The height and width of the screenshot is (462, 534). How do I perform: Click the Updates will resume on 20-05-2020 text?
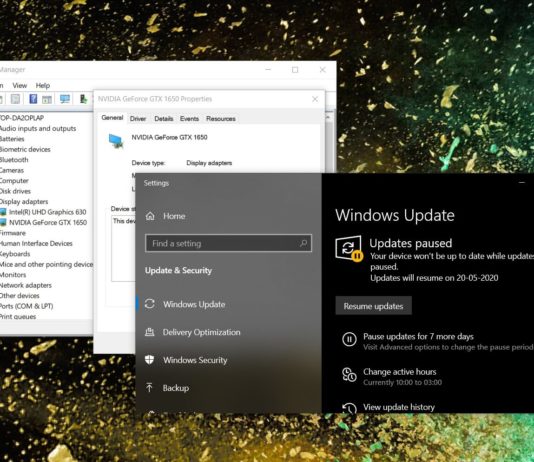(434, 278)
